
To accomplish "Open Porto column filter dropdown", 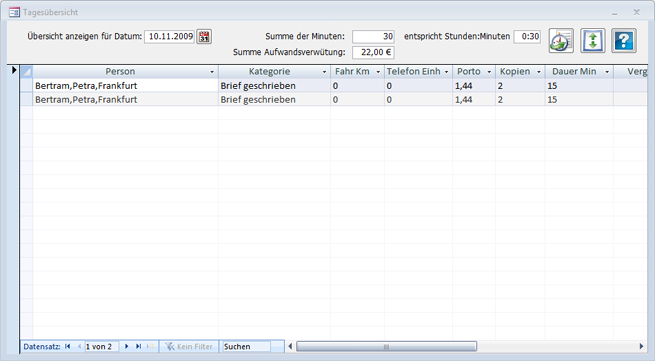I will point(489,72).
